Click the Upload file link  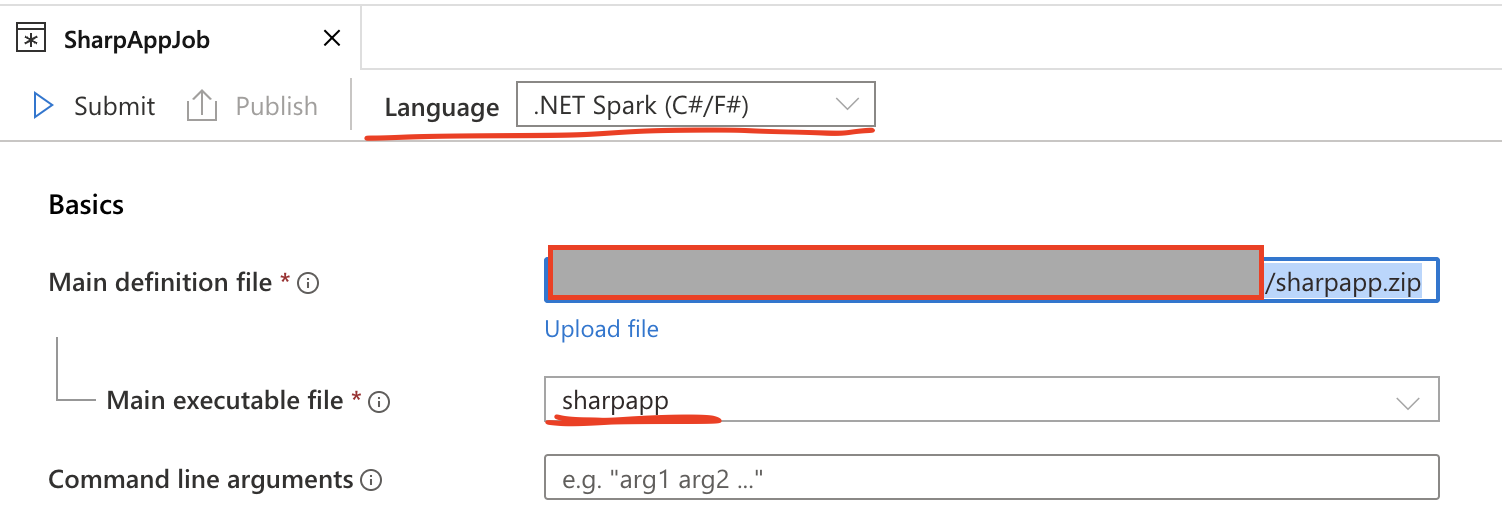pyautogui.click(x=602, y=329)
